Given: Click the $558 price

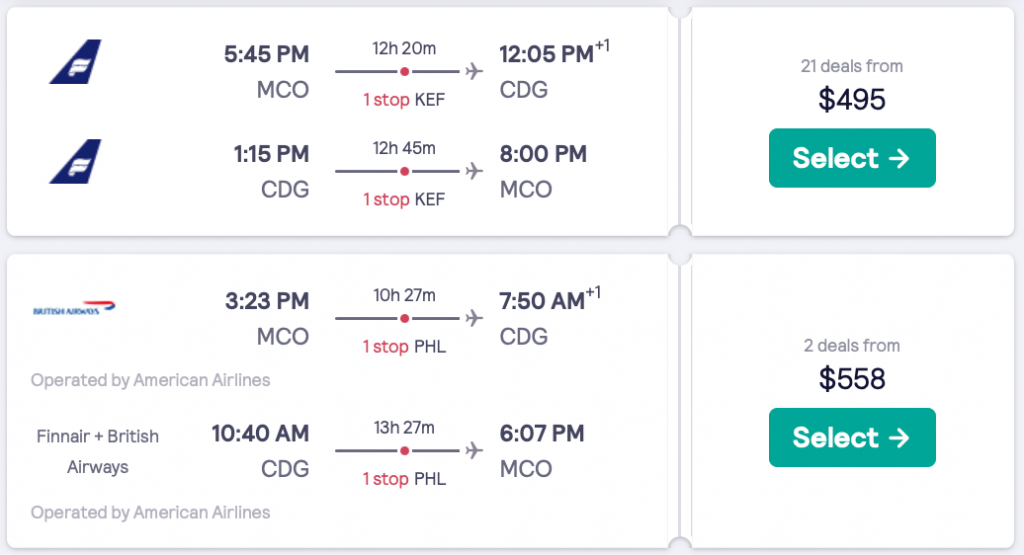Looking at the screenshot, I should tap(852, 378).
